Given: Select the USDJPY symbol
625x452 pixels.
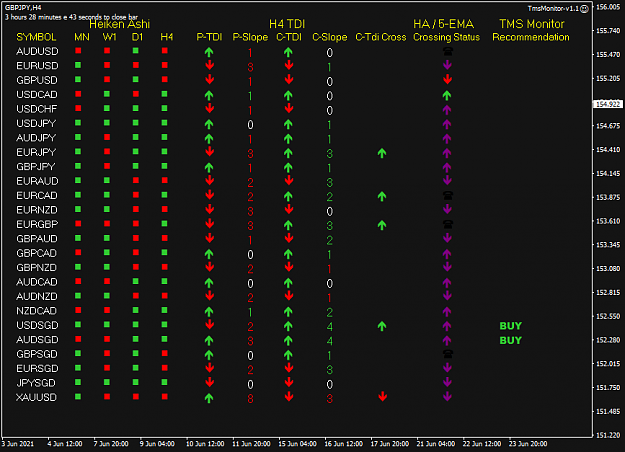Looking at the screenshot, I should click(x=36, y=124).
